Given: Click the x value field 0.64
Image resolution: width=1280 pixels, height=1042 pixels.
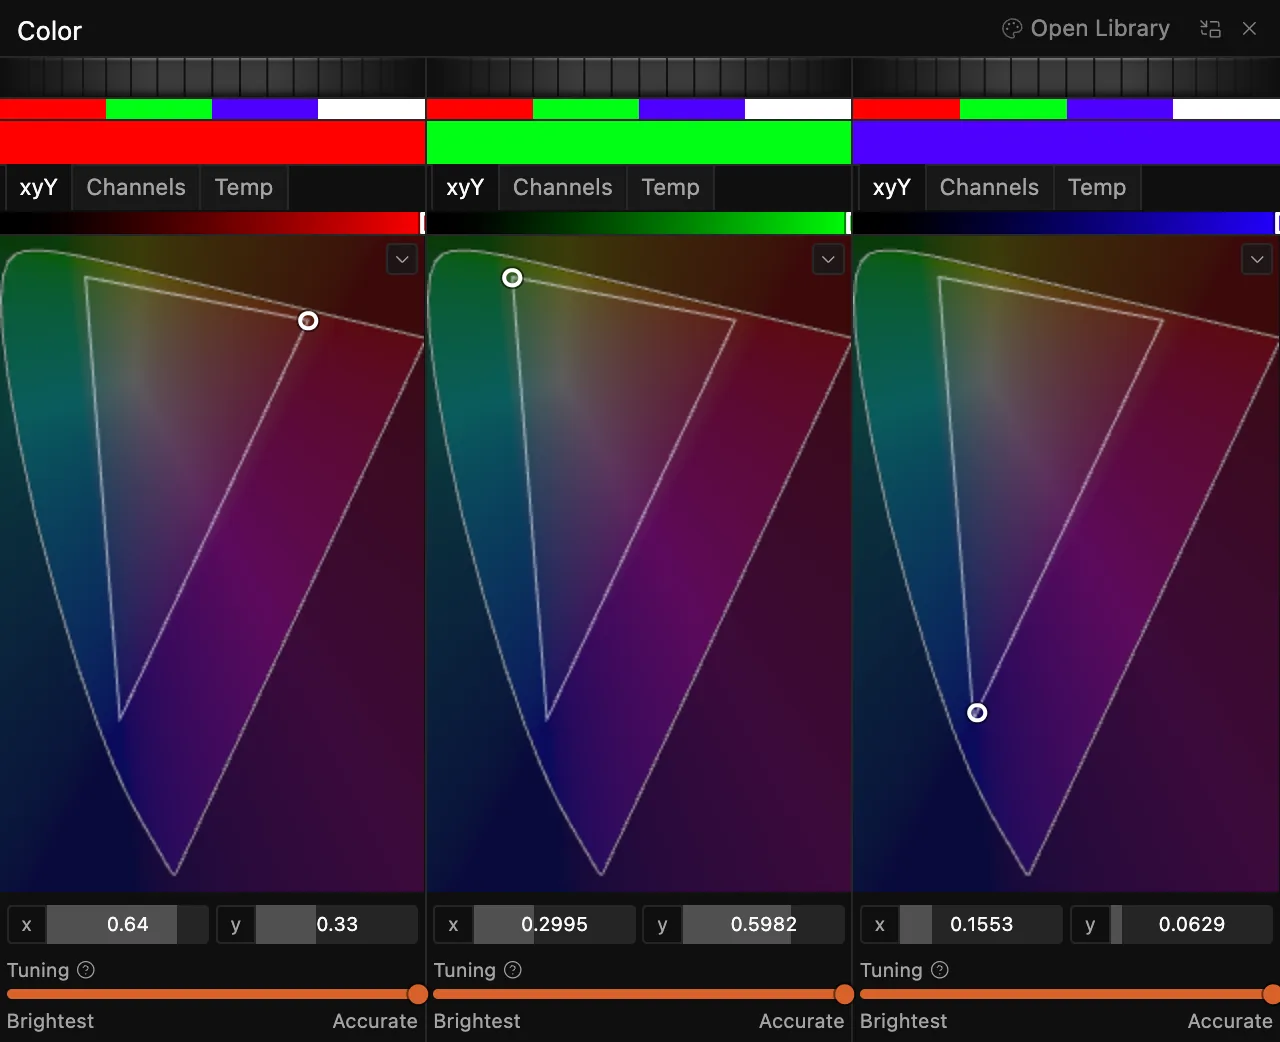Looking at the screenshot, I should (x=128, y=925).
